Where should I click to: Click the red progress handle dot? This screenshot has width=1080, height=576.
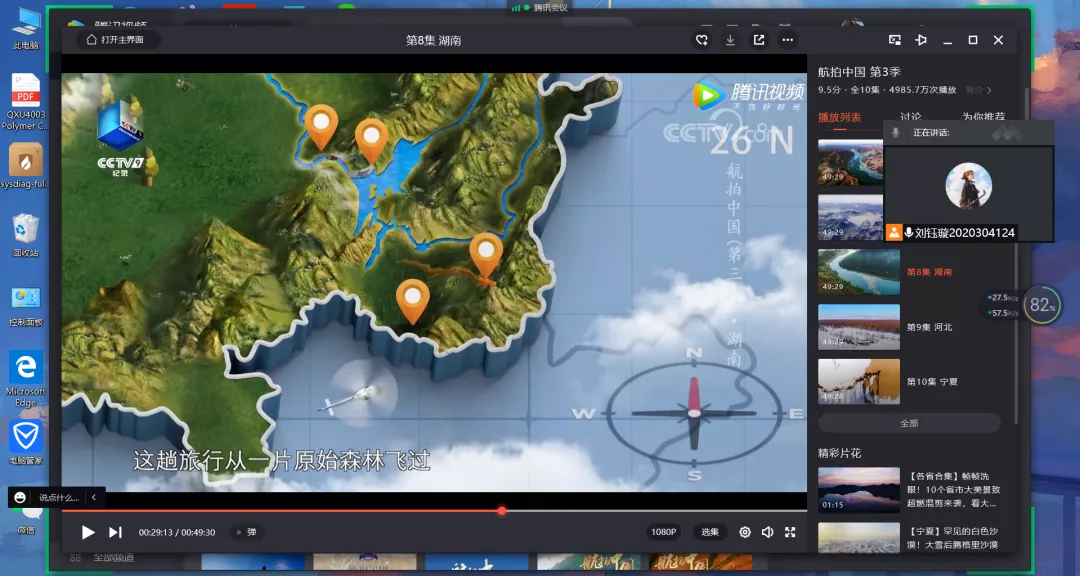click(502, 511)
